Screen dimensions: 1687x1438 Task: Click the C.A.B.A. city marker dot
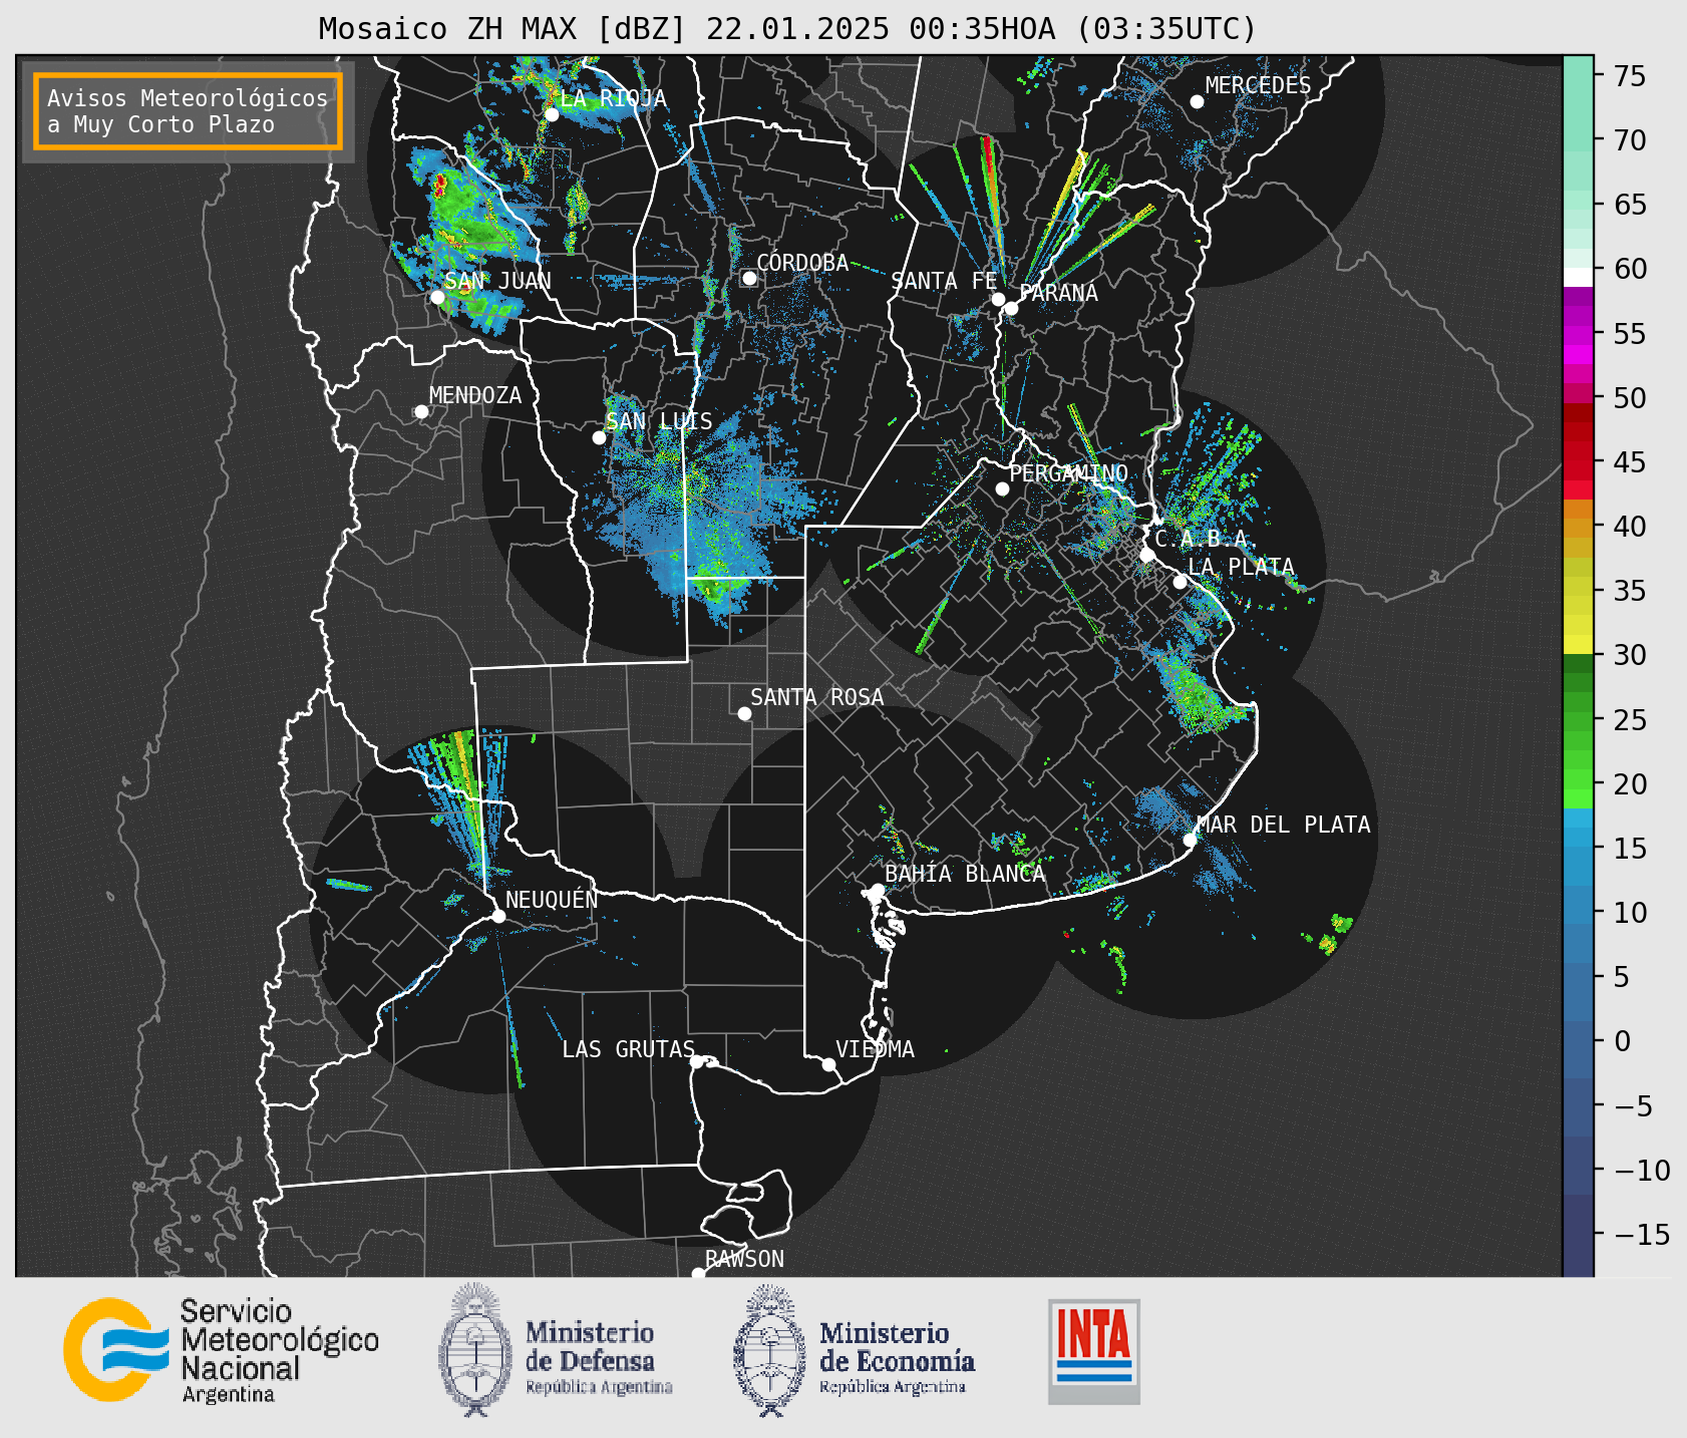pyautogui.click(x=1148, y=554)
